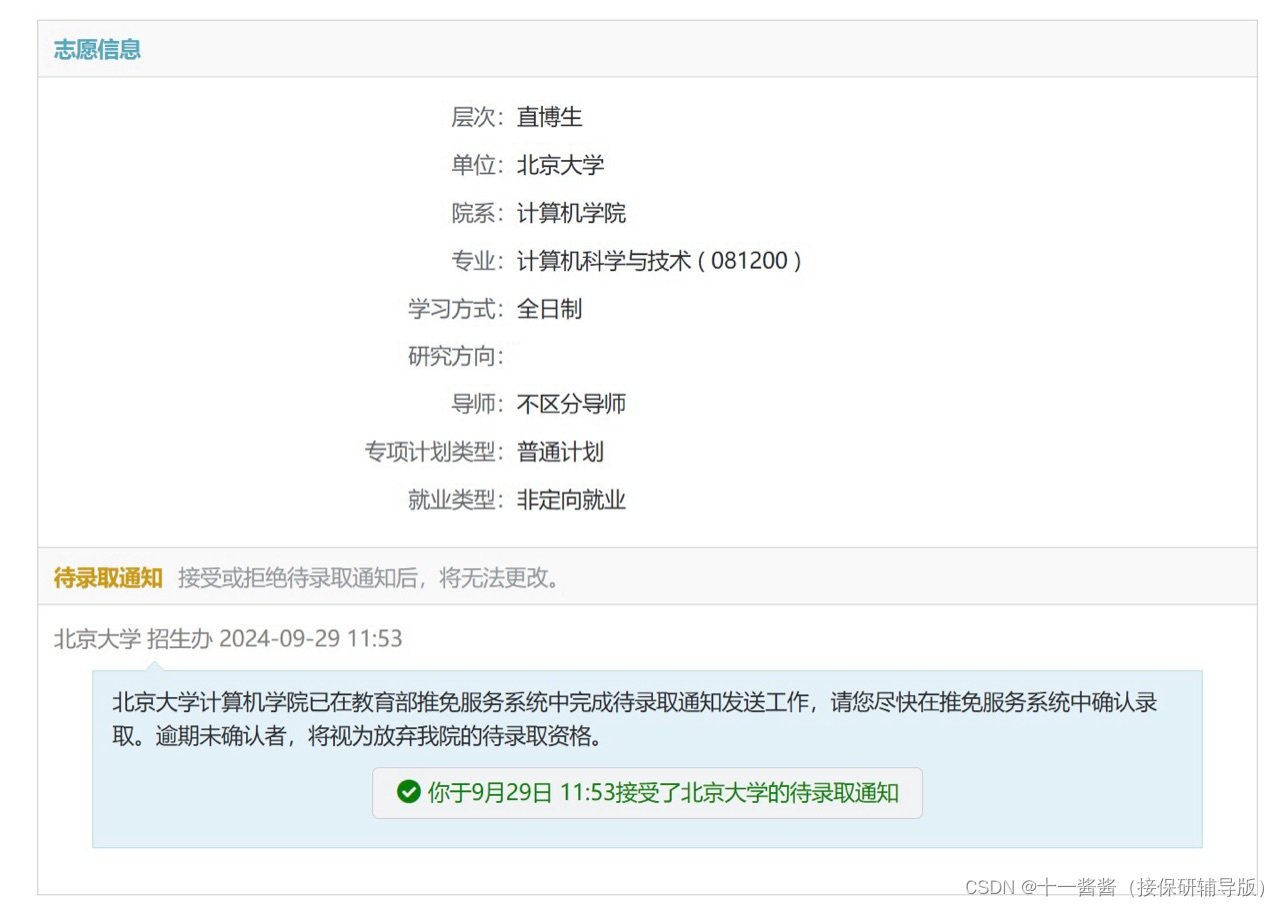Select the 就业类型 label
This screenshot has height=907, width=1280.
tap(456, 500)
